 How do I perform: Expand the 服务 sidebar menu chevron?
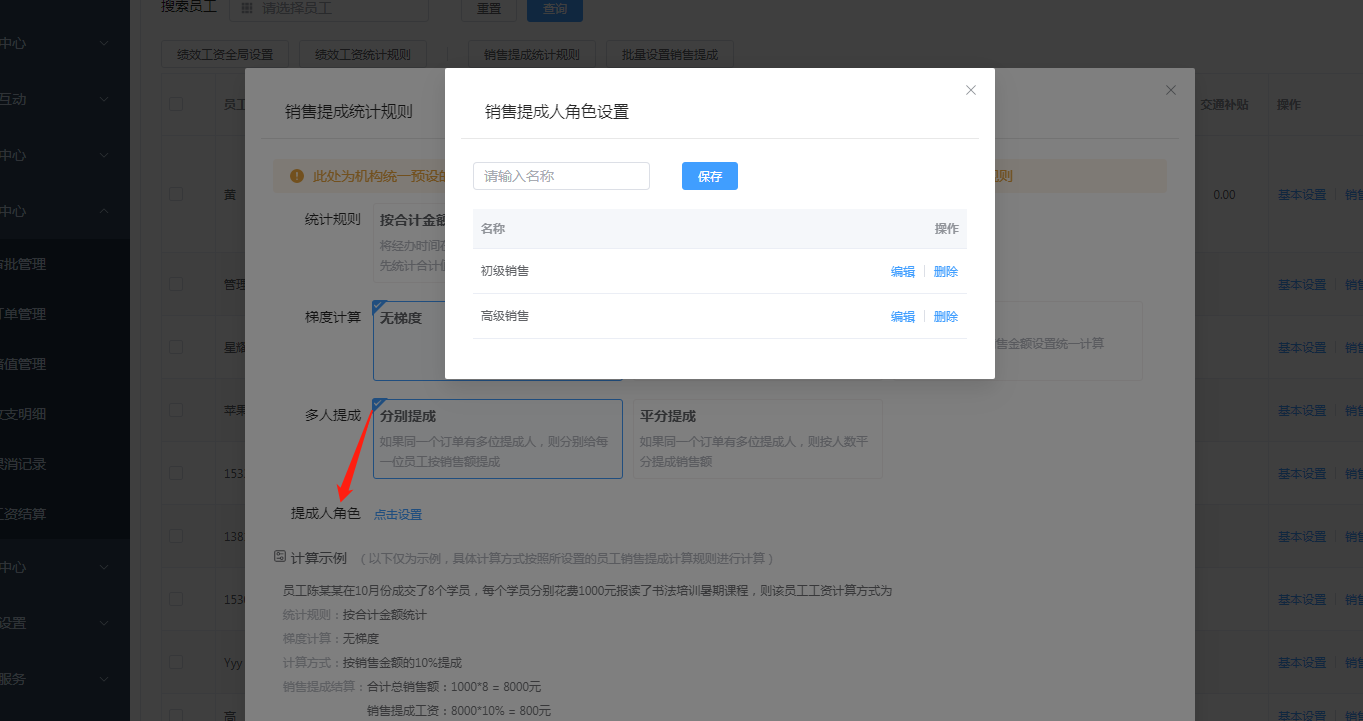(105, 679)
